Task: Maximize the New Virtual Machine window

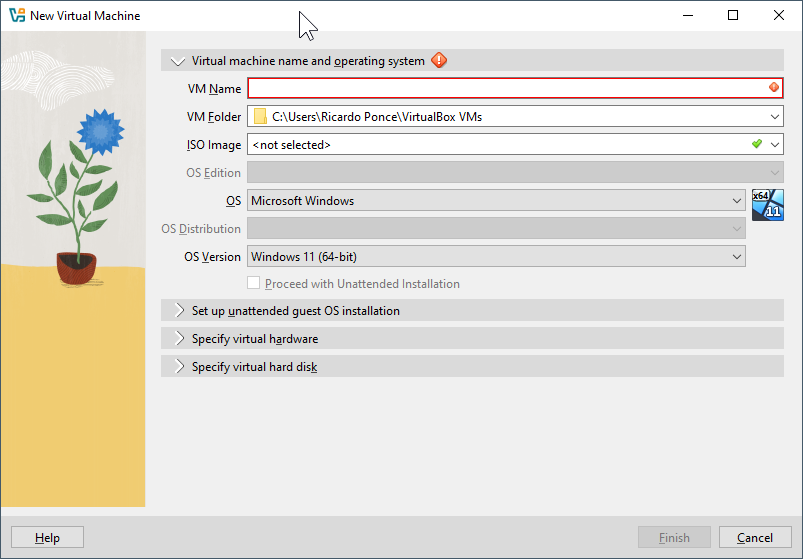Action: point(733,15)
